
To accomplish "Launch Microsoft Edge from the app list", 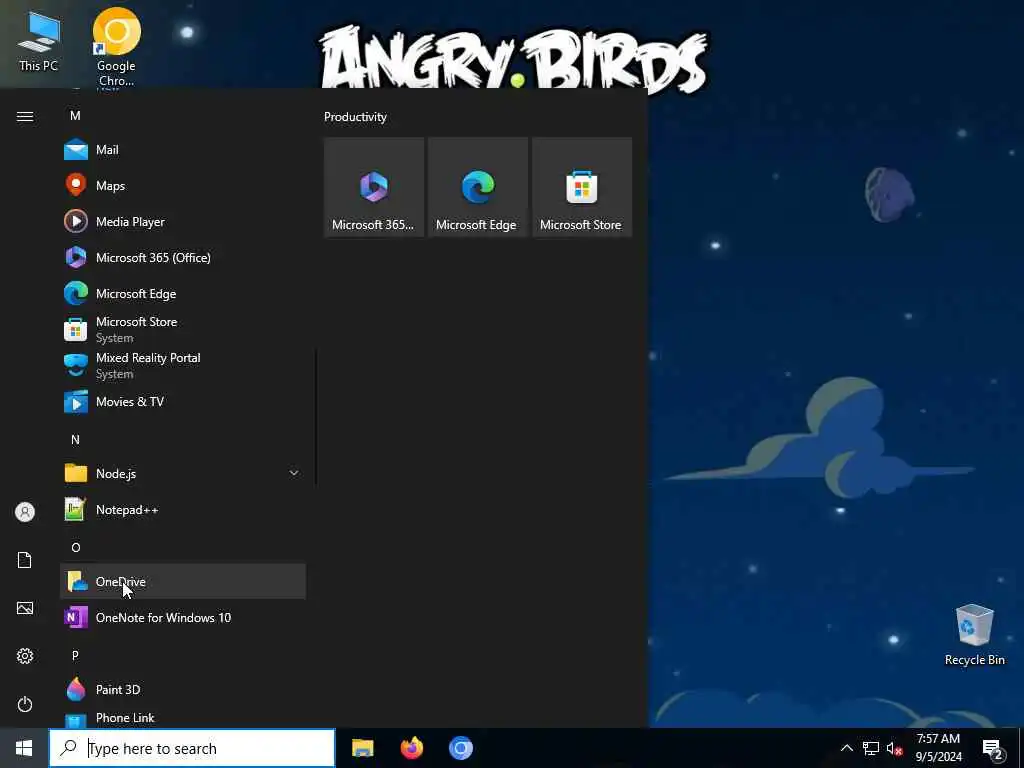I will 183,293.
